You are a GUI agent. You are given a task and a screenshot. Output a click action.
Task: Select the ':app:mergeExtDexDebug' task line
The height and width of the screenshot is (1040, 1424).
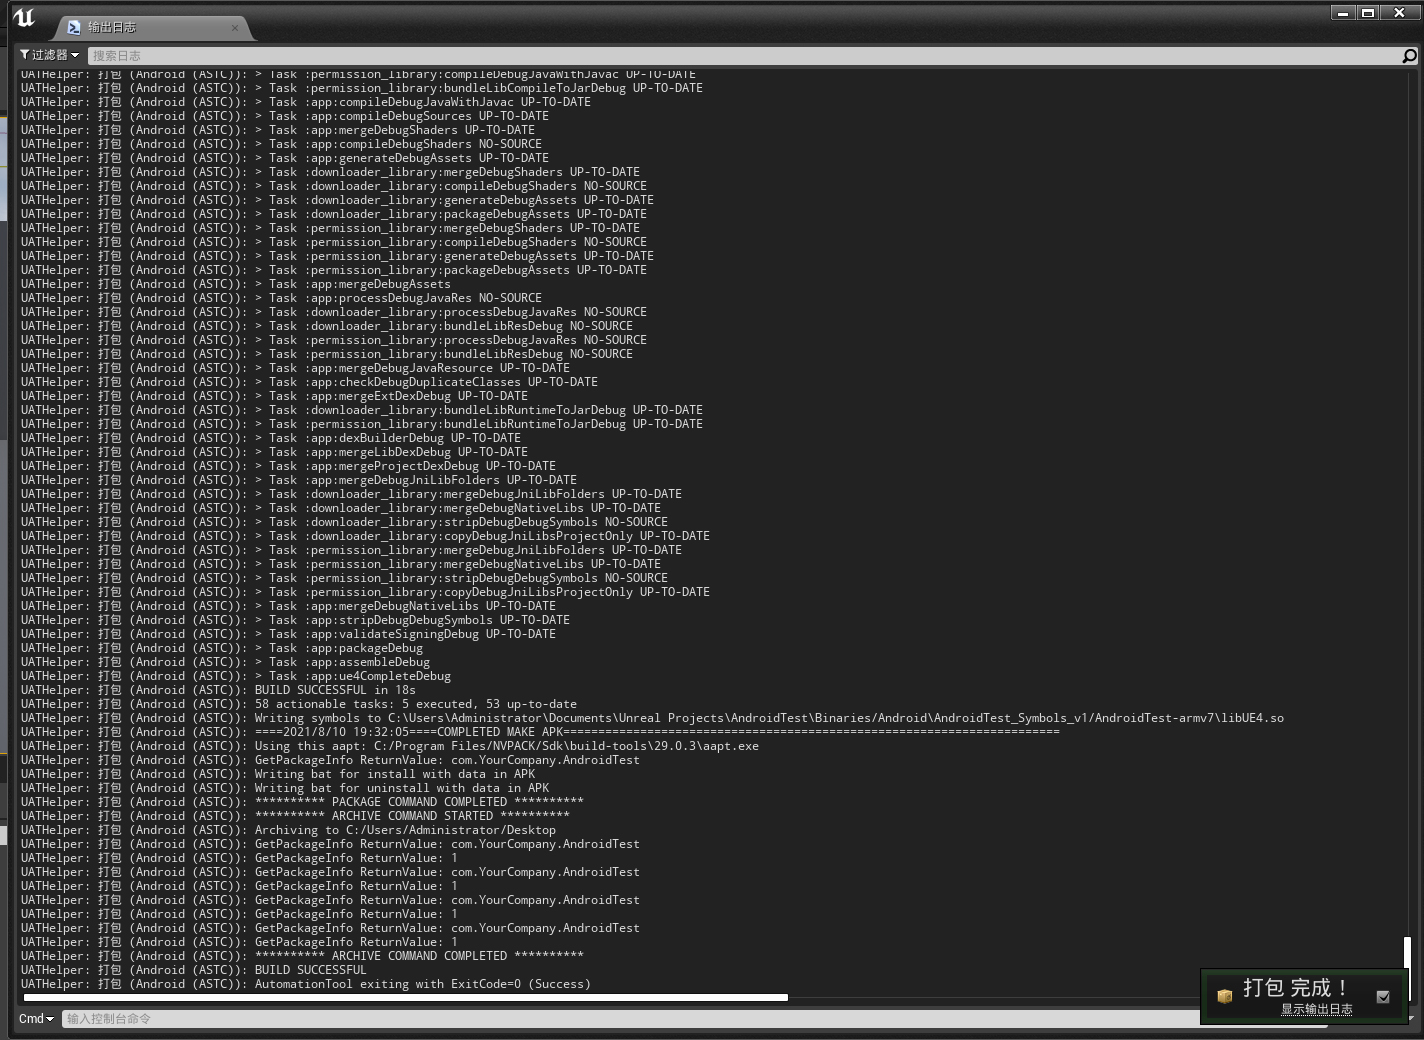point(274,396)
